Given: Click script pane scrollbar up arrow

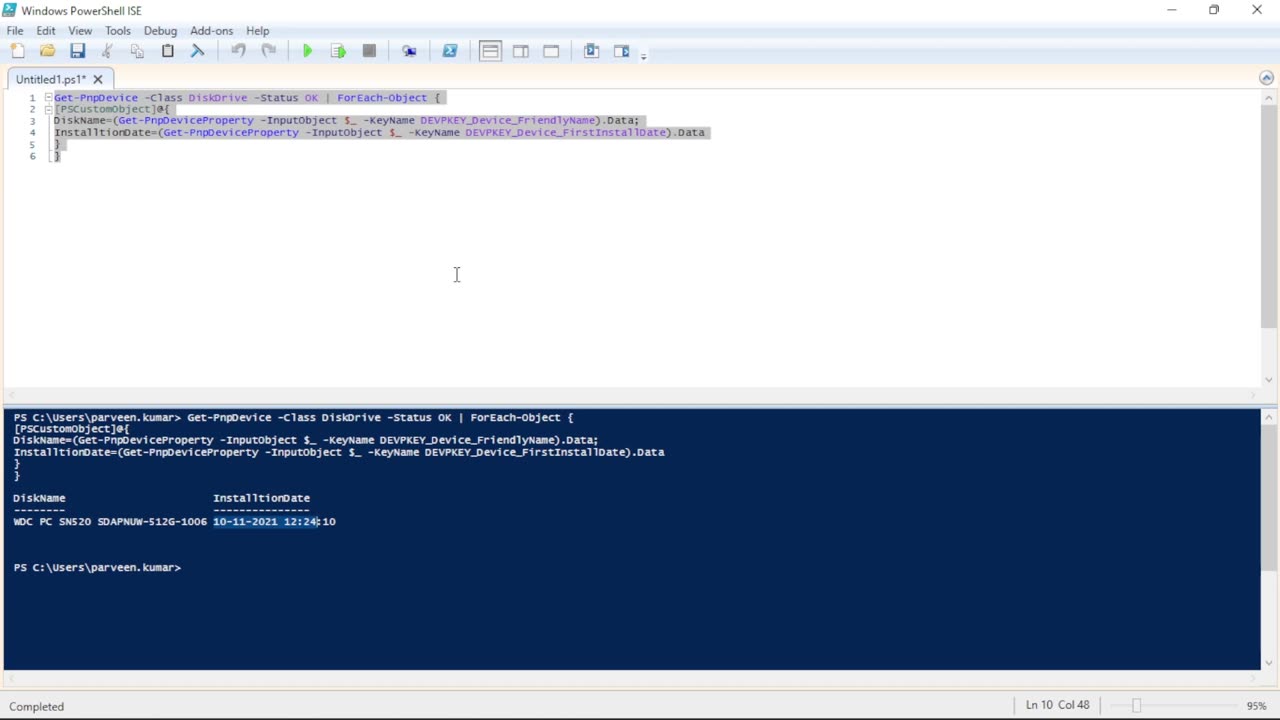Looking at the screenshot, I should click(1269, 97).
